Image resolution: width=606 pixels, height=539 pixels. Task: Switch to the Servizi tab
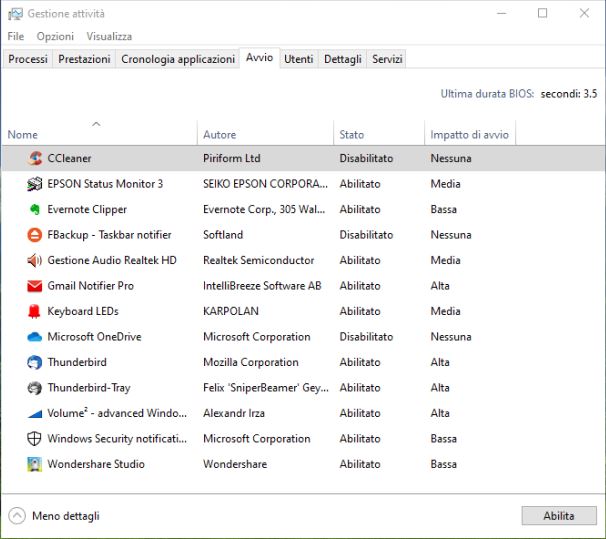pyautogui.click(x=387, y=59)
